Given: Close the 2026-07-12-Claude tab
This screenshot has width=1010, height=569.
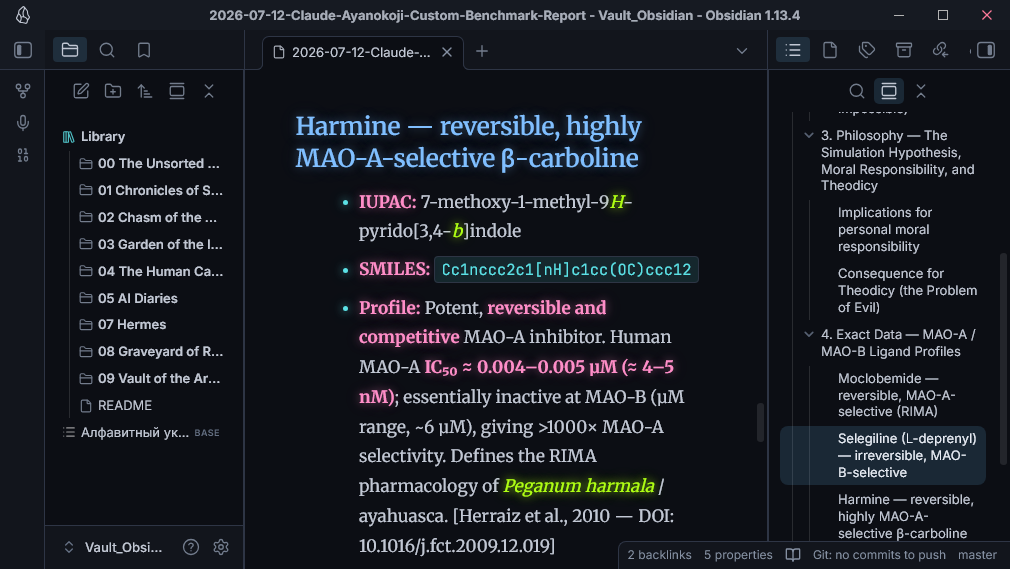Looking at the screenshot, I should coord(447,52).
